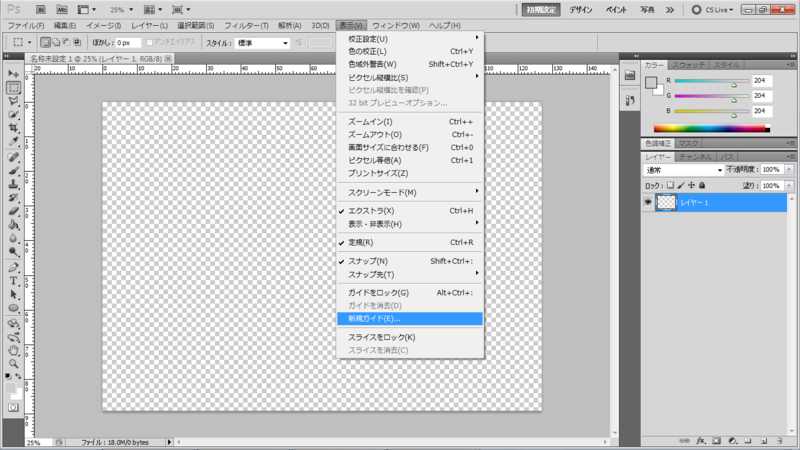Select the Type tool

pos(13,281)
